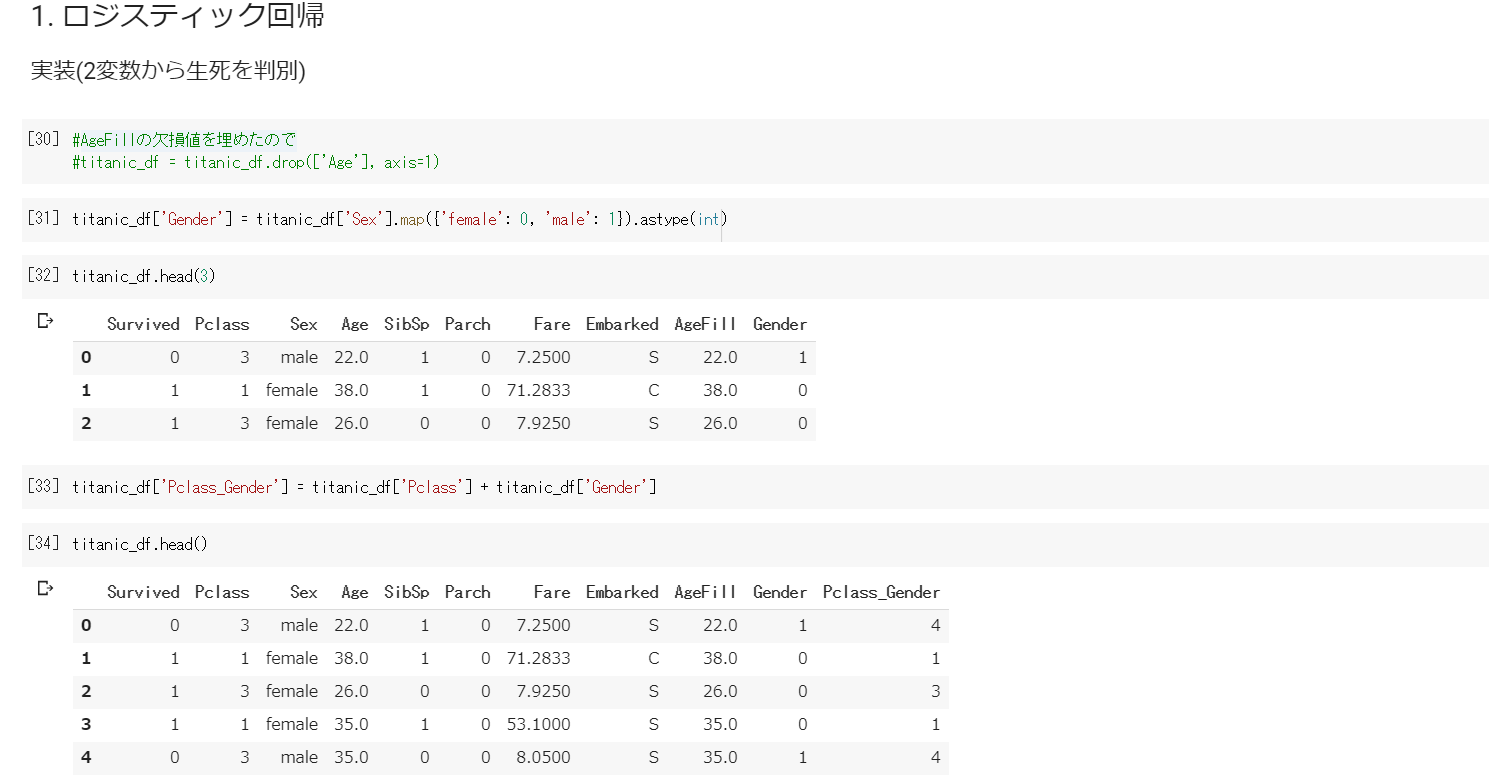
Task: Click fare value 71.2833 in first table
Action: pos(539,390)
